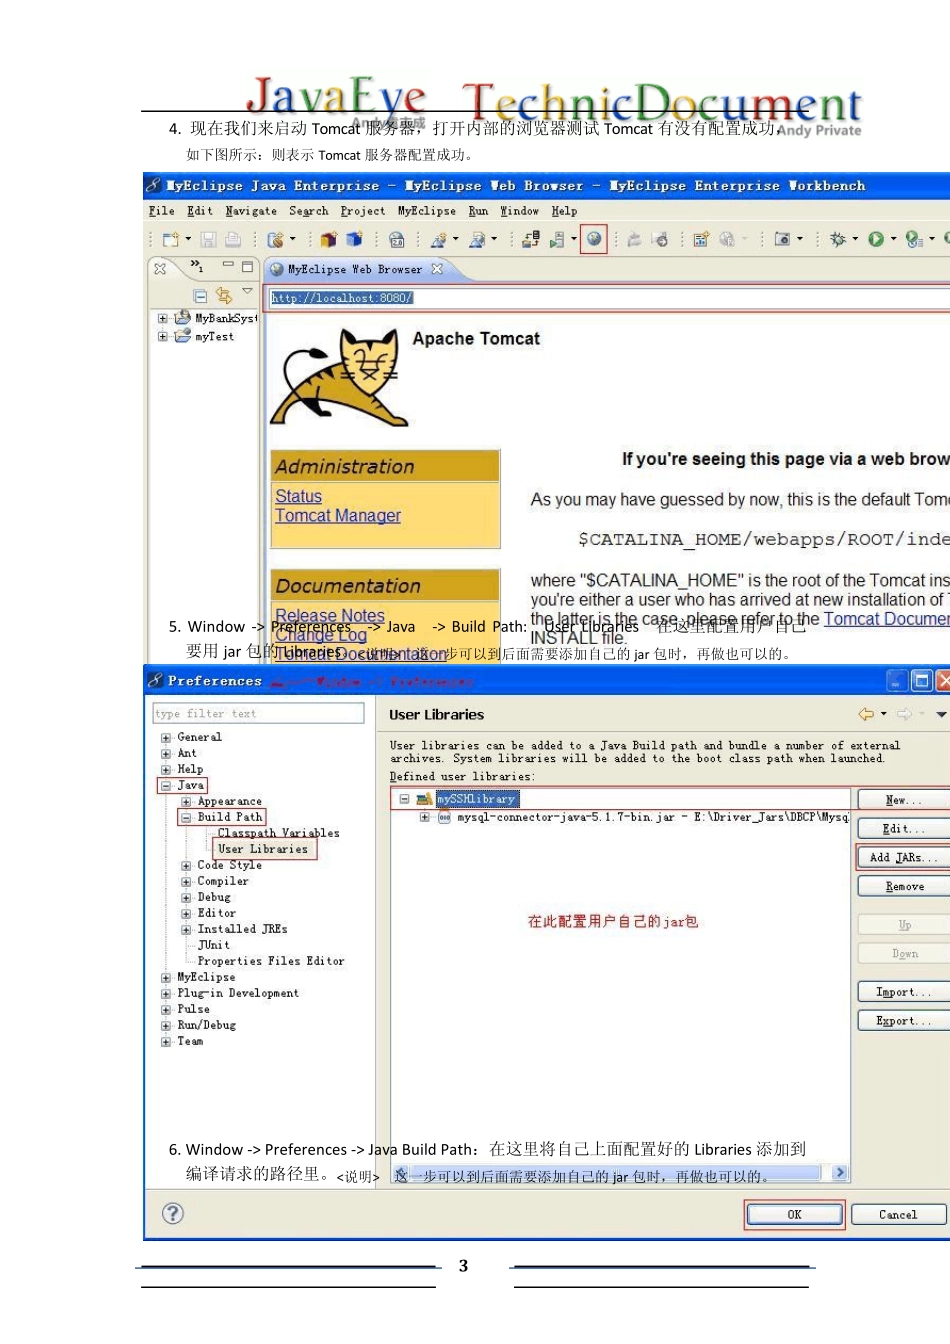Image resolution: width=950 pixels, height=1344 pixels.
Task: Click the green Run toolbar icon
Action: click(x=876, y=239)
